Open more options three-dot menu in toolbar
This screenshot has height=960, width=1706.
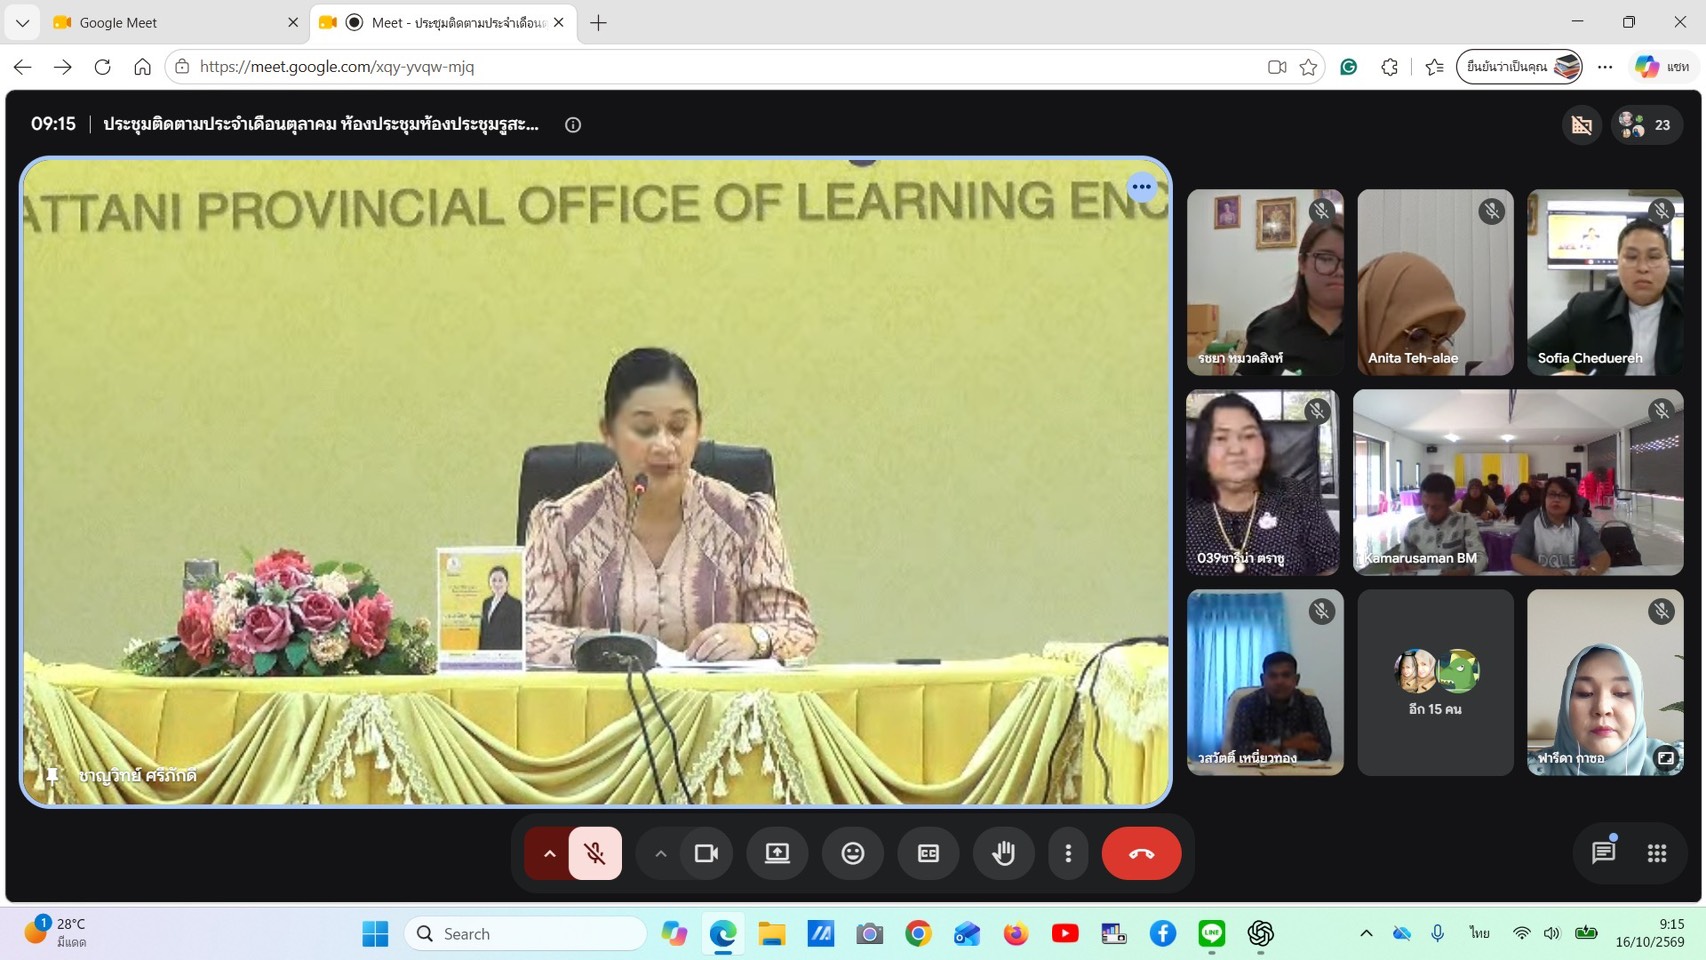(x=1068, y=853)
